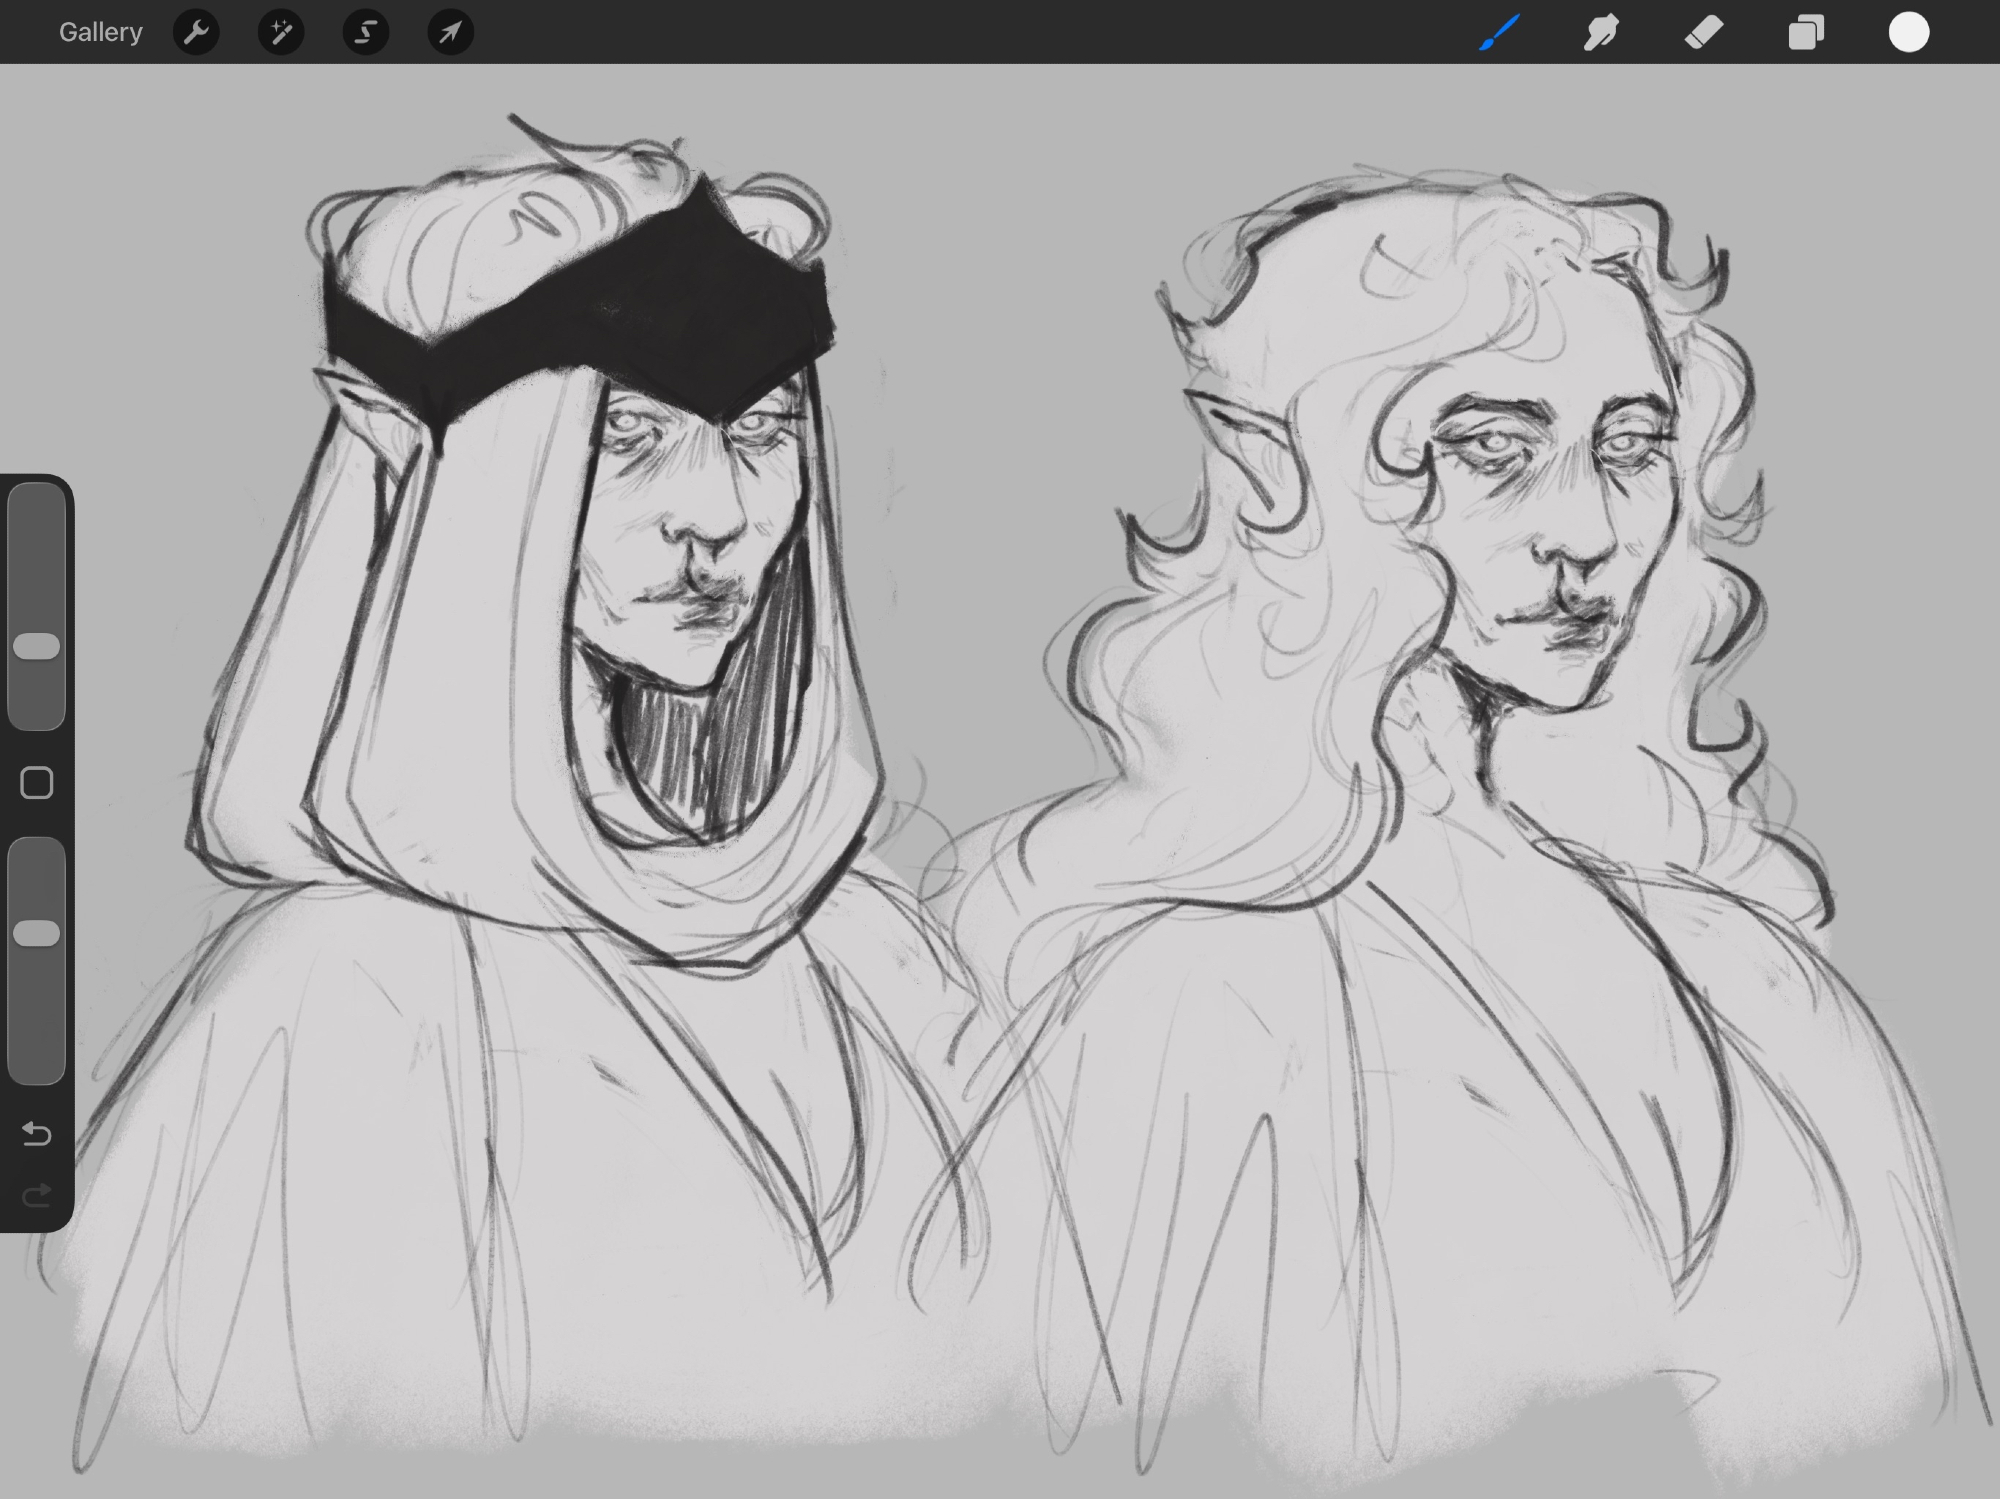Image resolution: width=2000 pixels, height=1499 pixels.
Task: Tap the hatched shadow under left figure's chin
Action: (x=690, y=750)
